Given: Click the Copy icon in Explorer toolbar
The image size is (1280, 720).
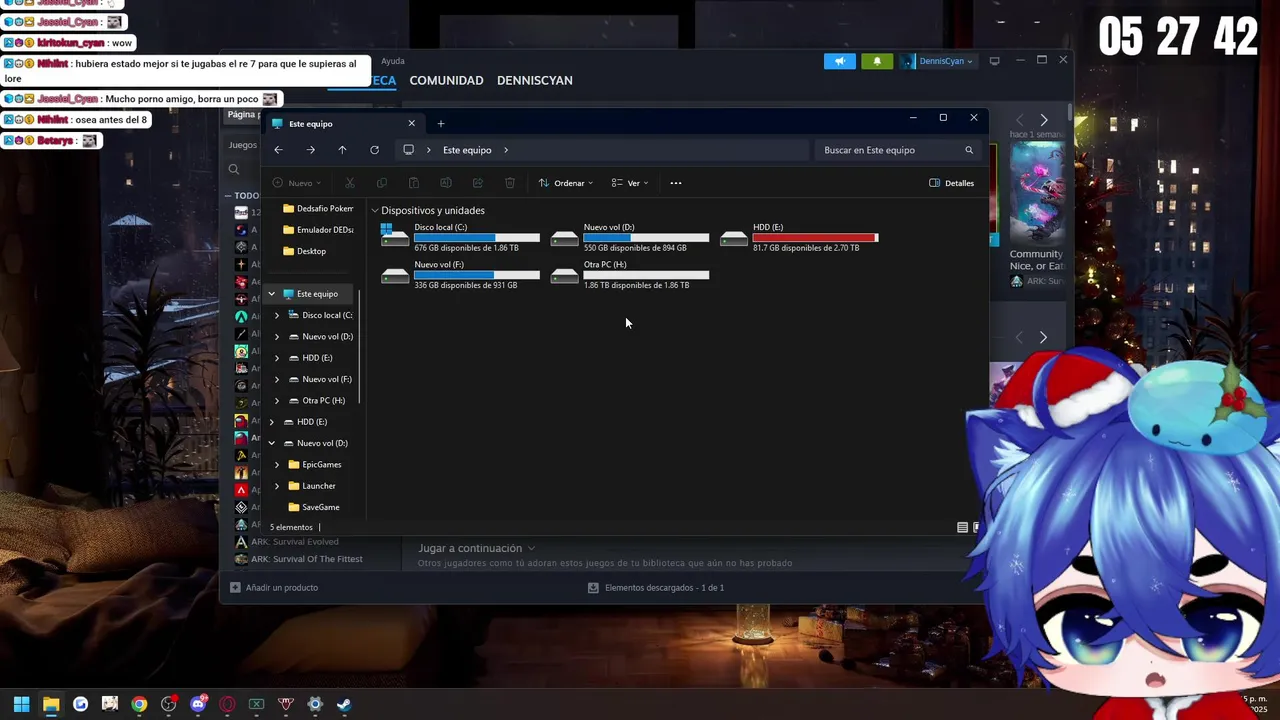Looking at the screenshot, I should point(381,183).
